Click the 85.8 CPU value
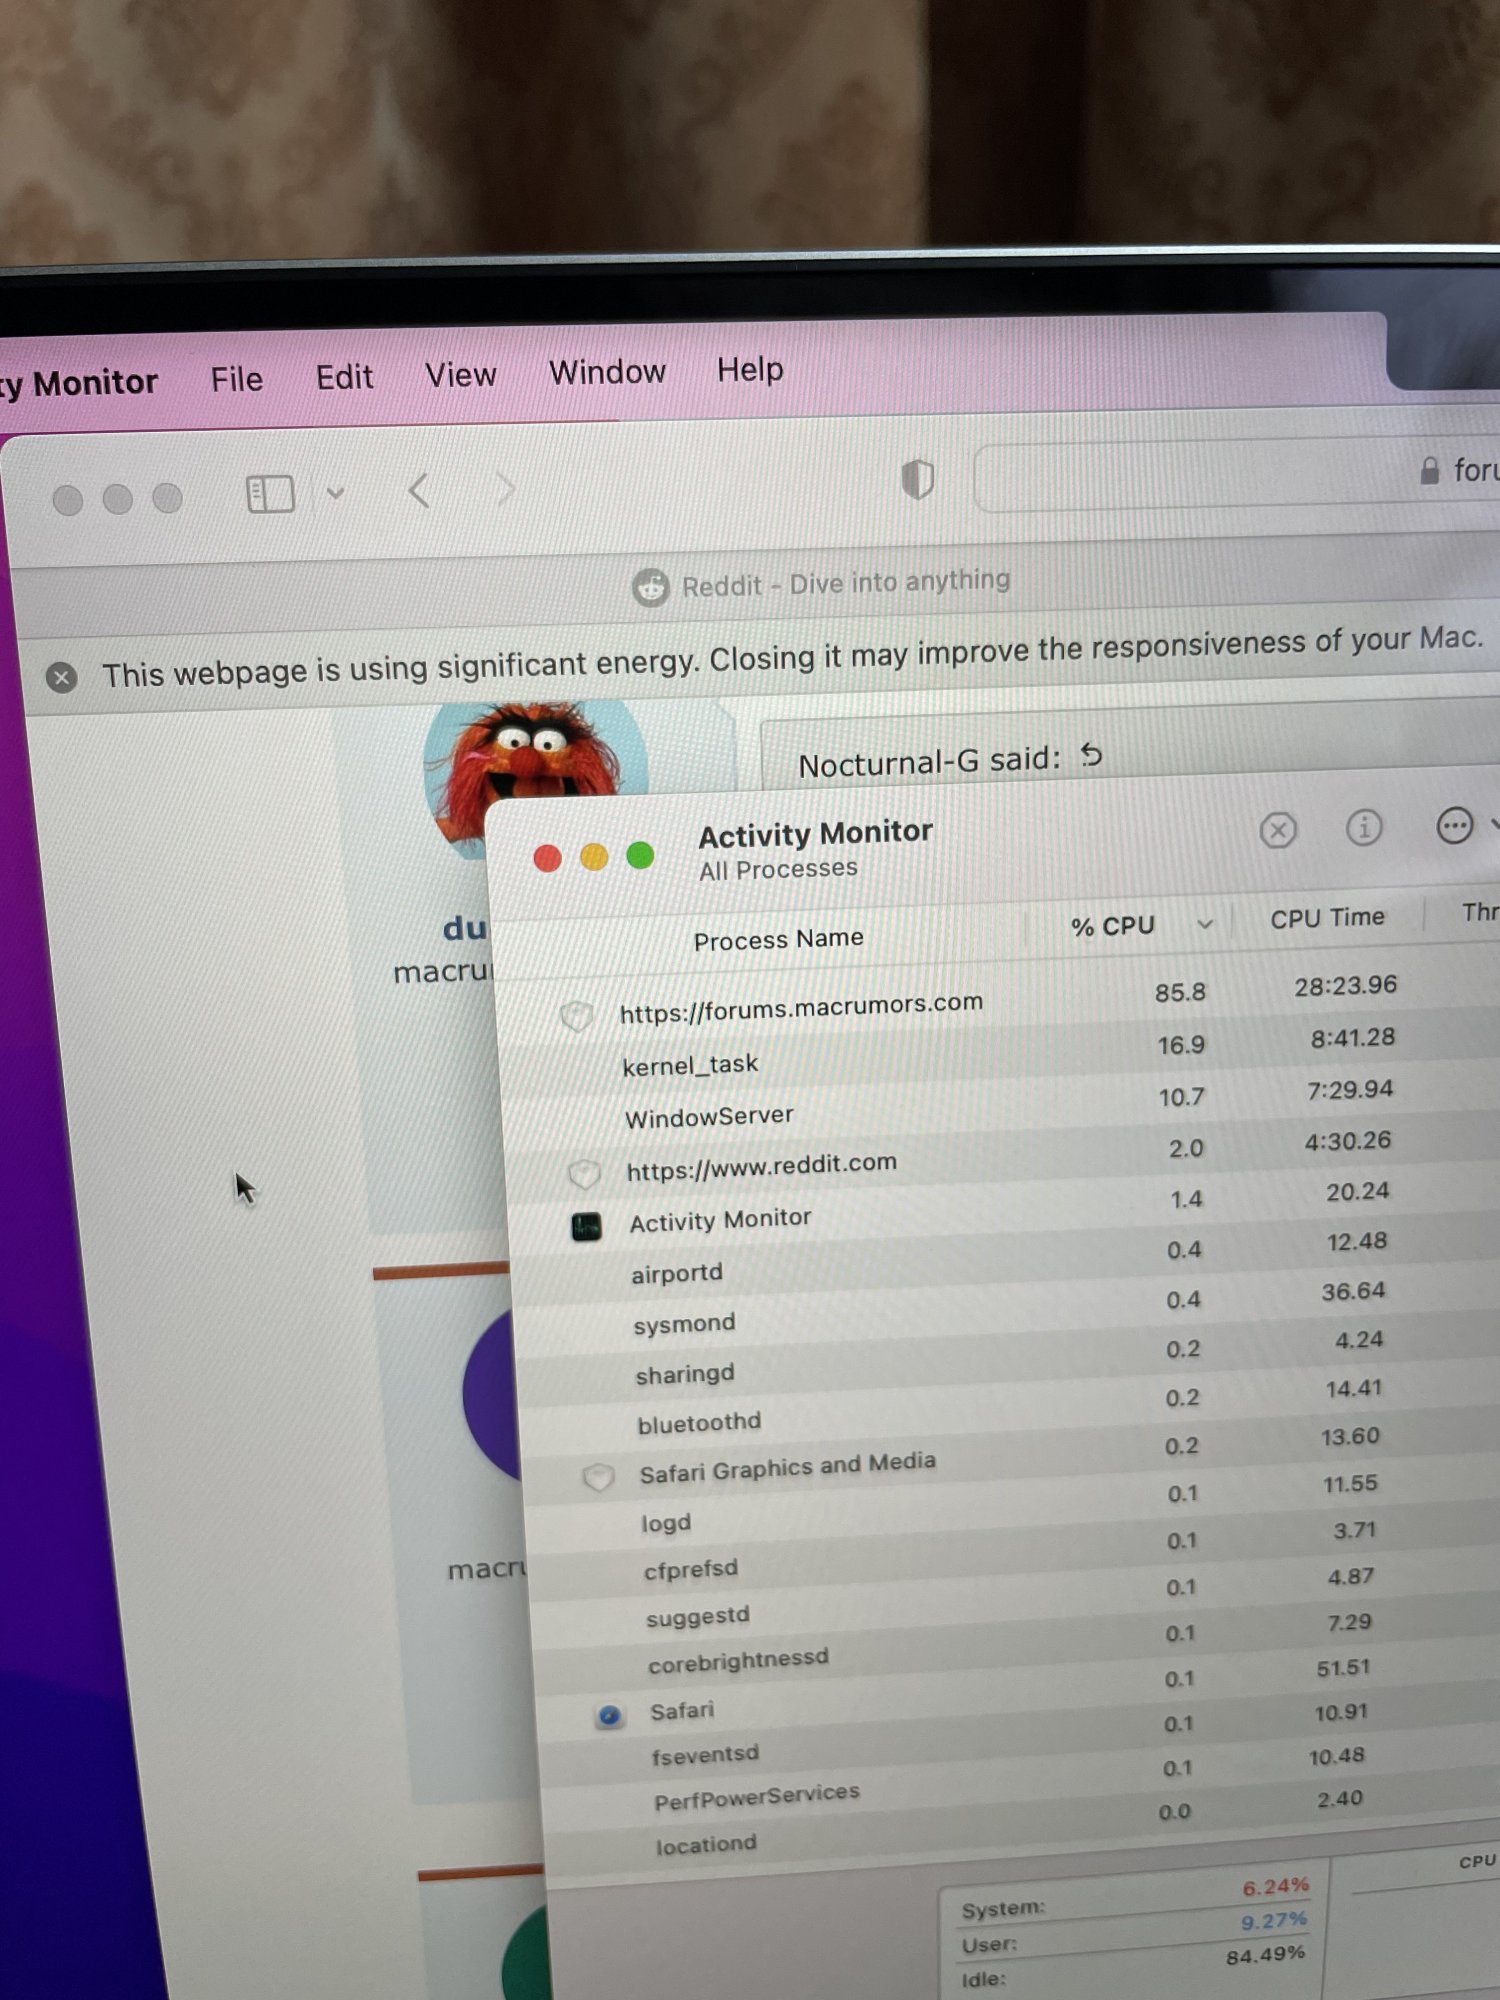Viewport: 1500px width, 2000px height. (x=1180, y=992)
